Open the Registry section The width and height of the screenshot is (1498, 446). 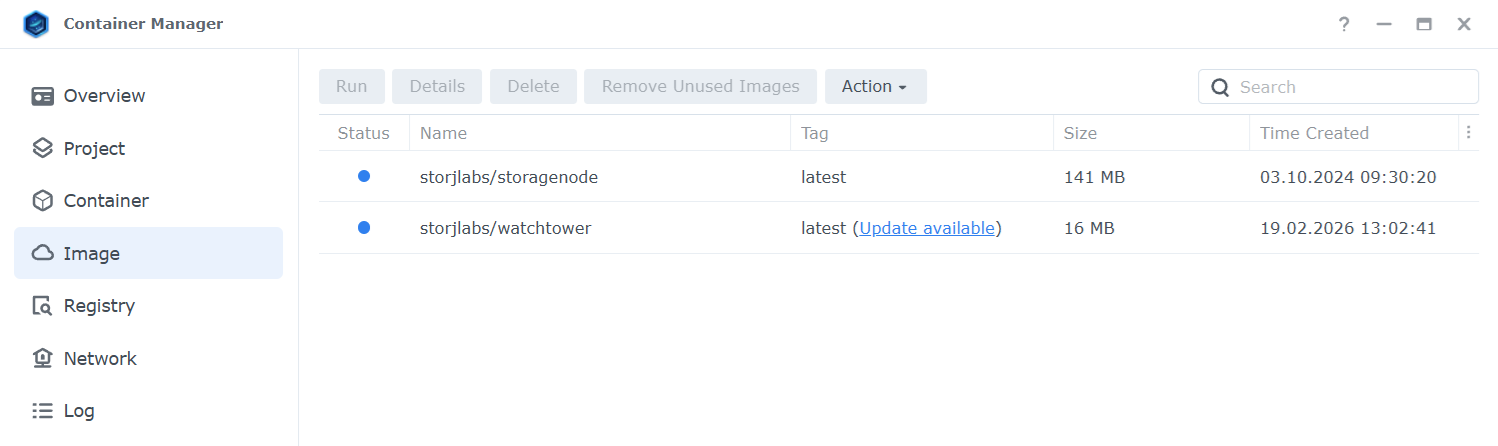[x=99, y=306]
